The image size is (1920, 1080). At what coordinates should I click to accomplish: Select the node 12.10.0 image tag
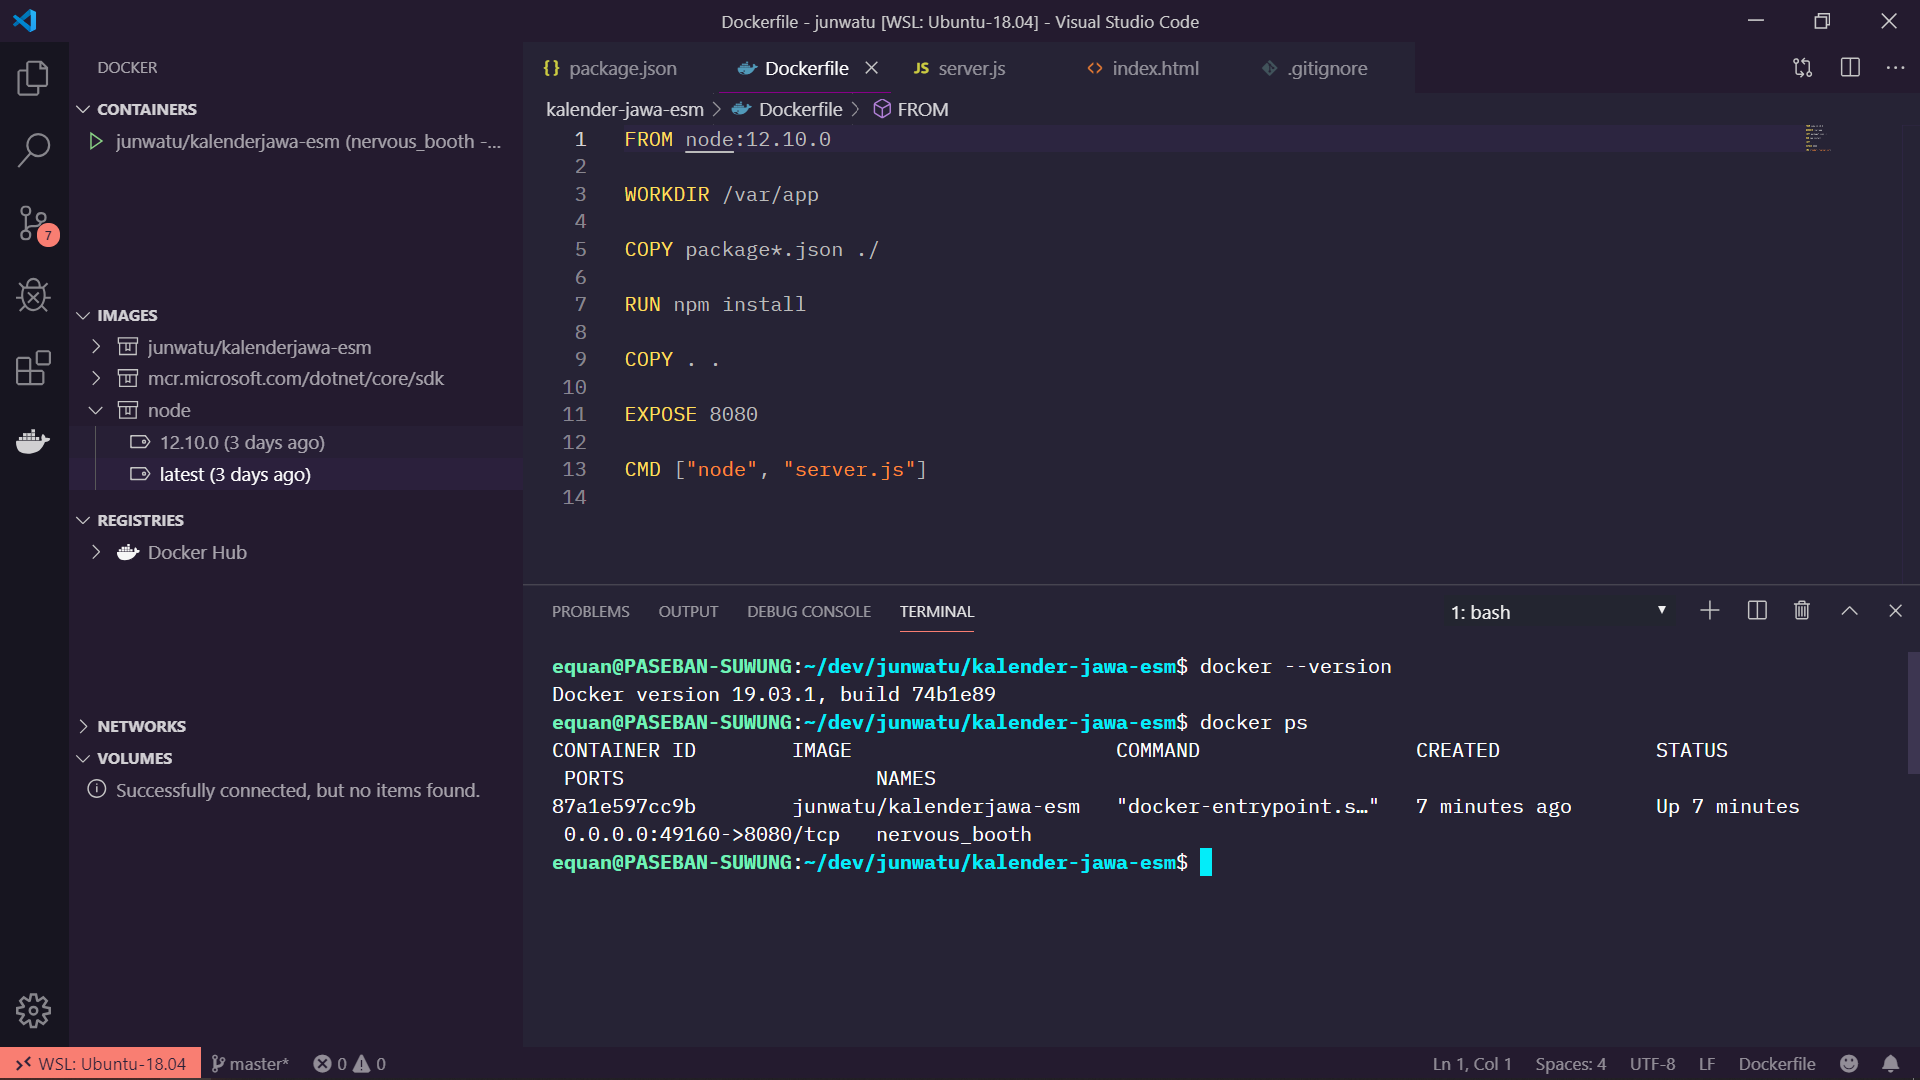[241, 442]
